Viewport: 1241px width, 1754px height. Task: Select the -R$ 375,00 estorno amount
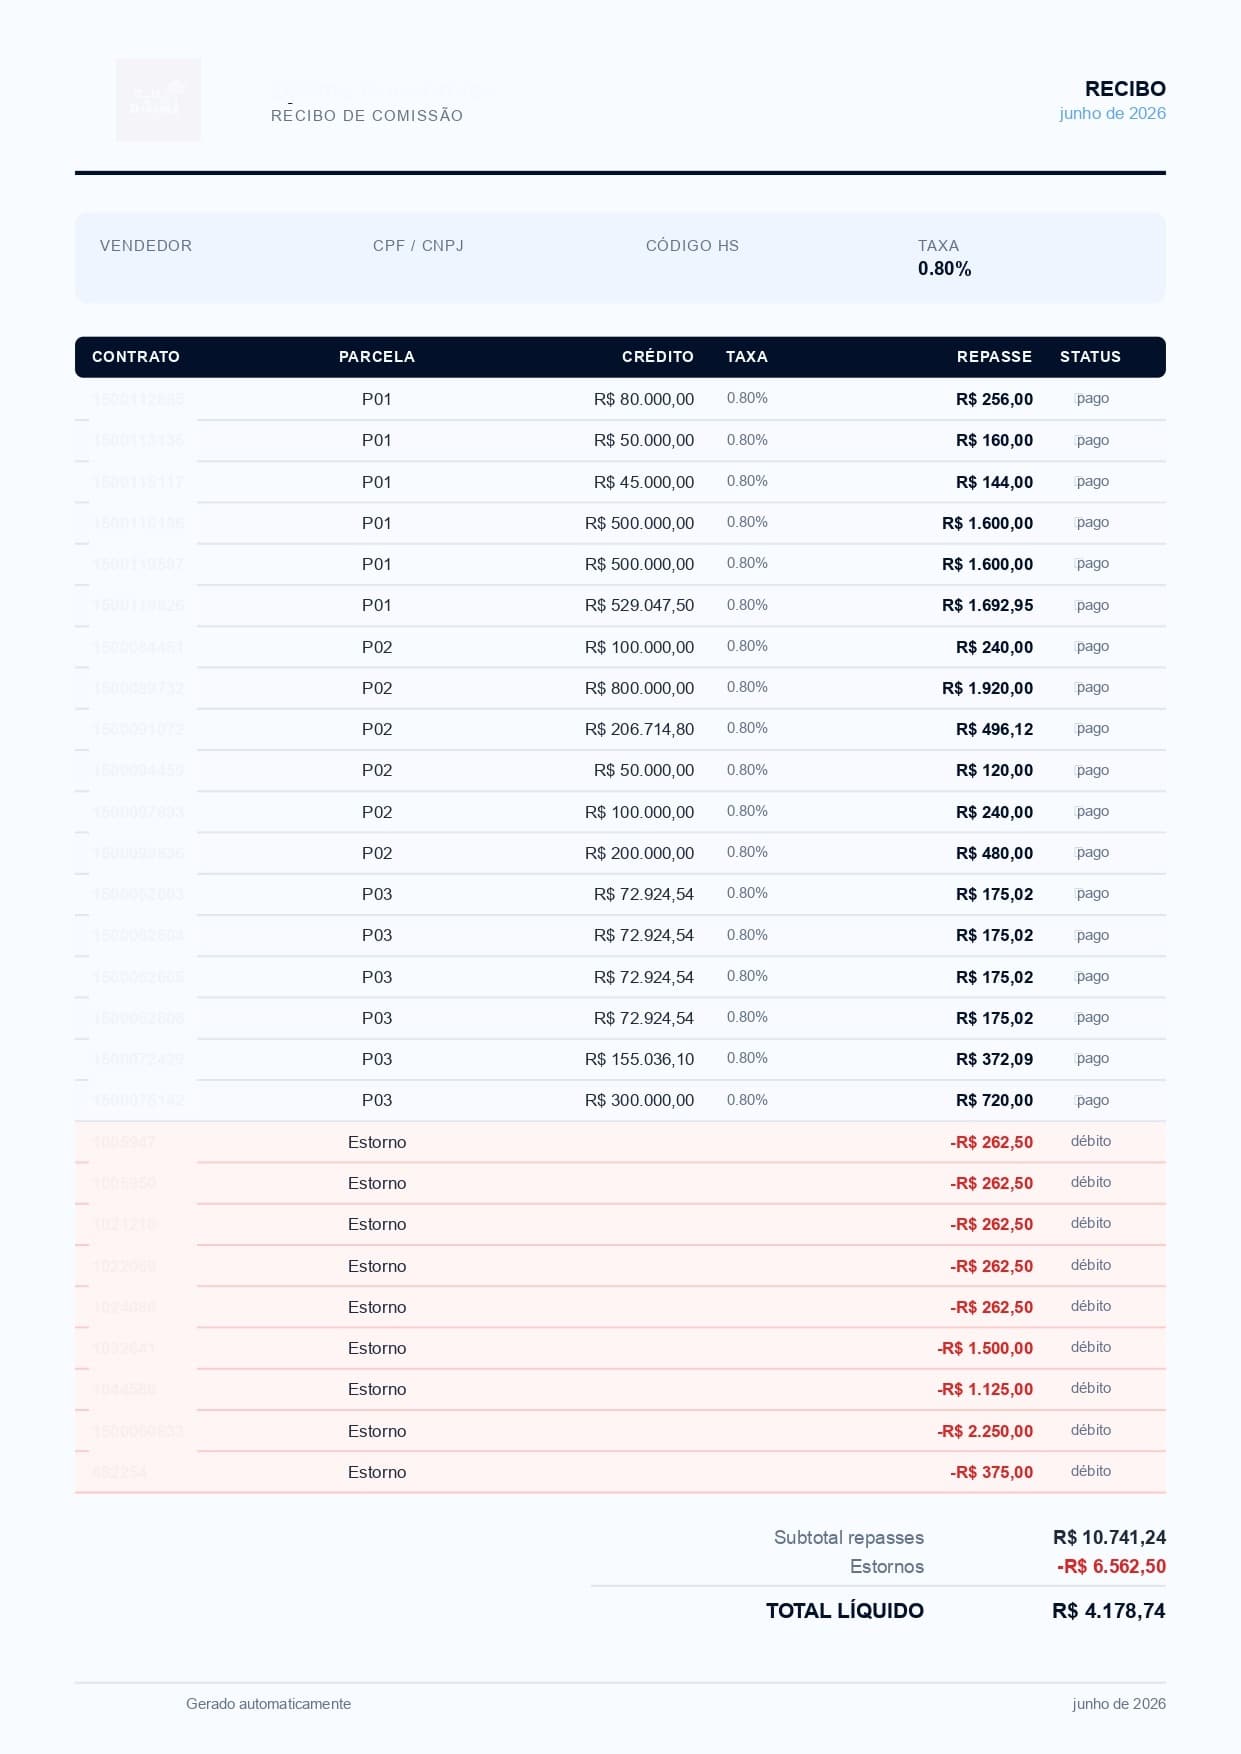(991, 1473)
